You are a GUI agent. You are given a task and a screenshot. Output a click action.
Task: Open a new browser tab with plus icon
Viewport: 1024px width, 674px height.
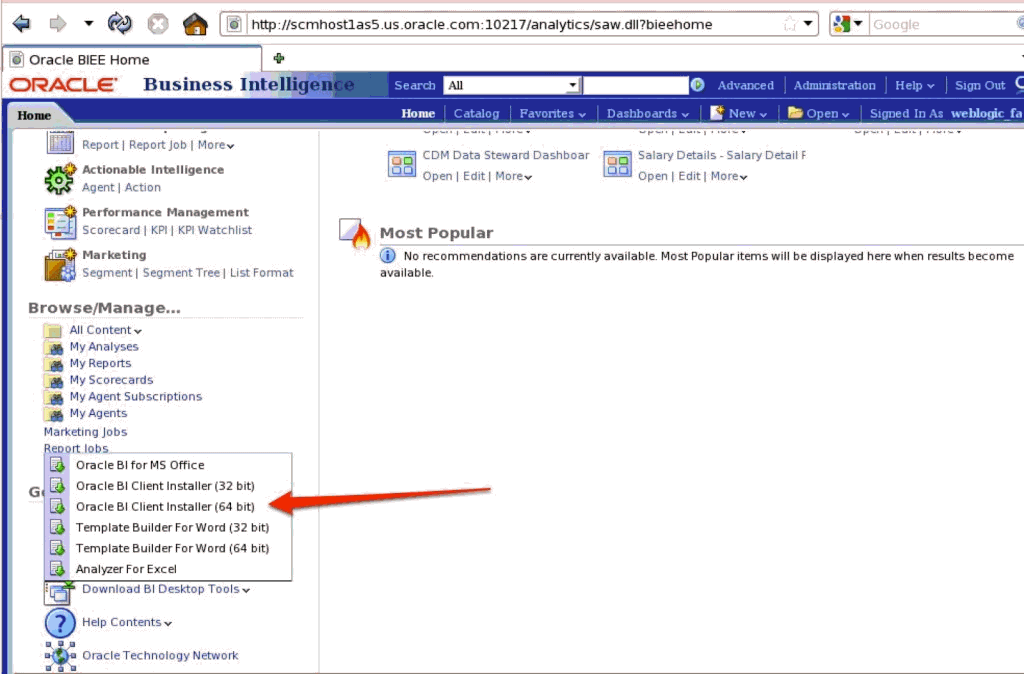(x=279, y=58)
